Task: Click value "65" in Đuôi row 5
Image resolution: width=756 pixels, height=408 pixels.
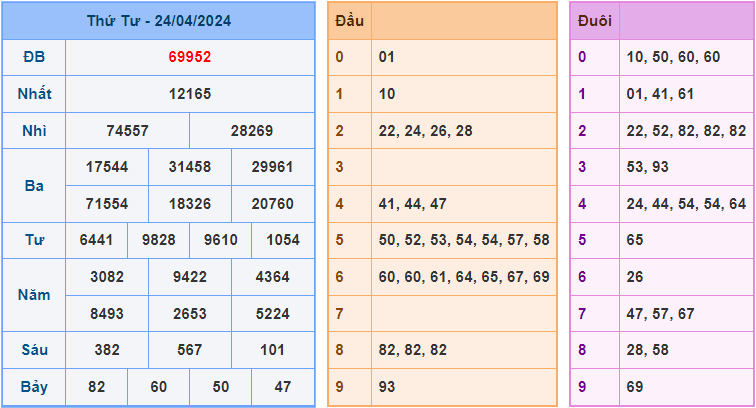Action: click(x=634, y=240)
